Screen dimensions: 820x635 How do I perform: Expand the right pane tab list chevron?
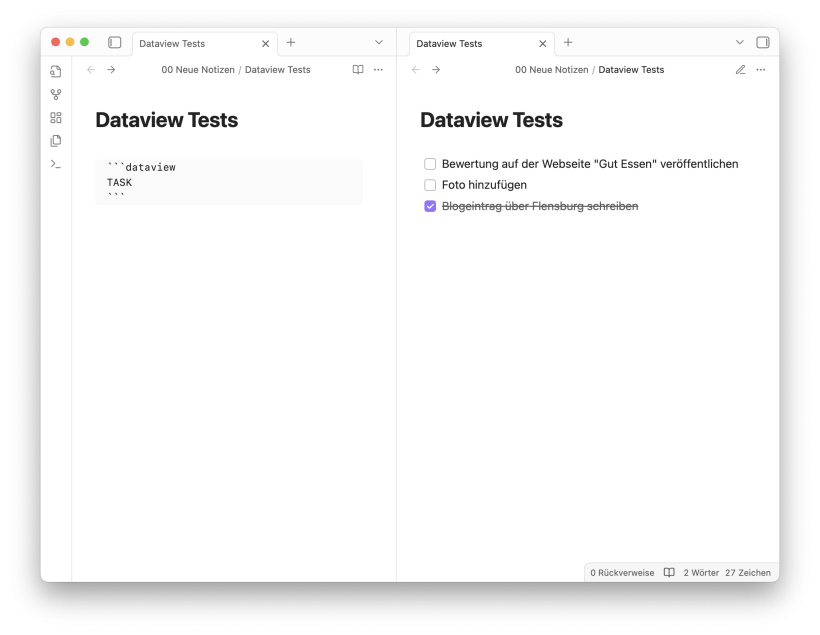click(739, 42)
